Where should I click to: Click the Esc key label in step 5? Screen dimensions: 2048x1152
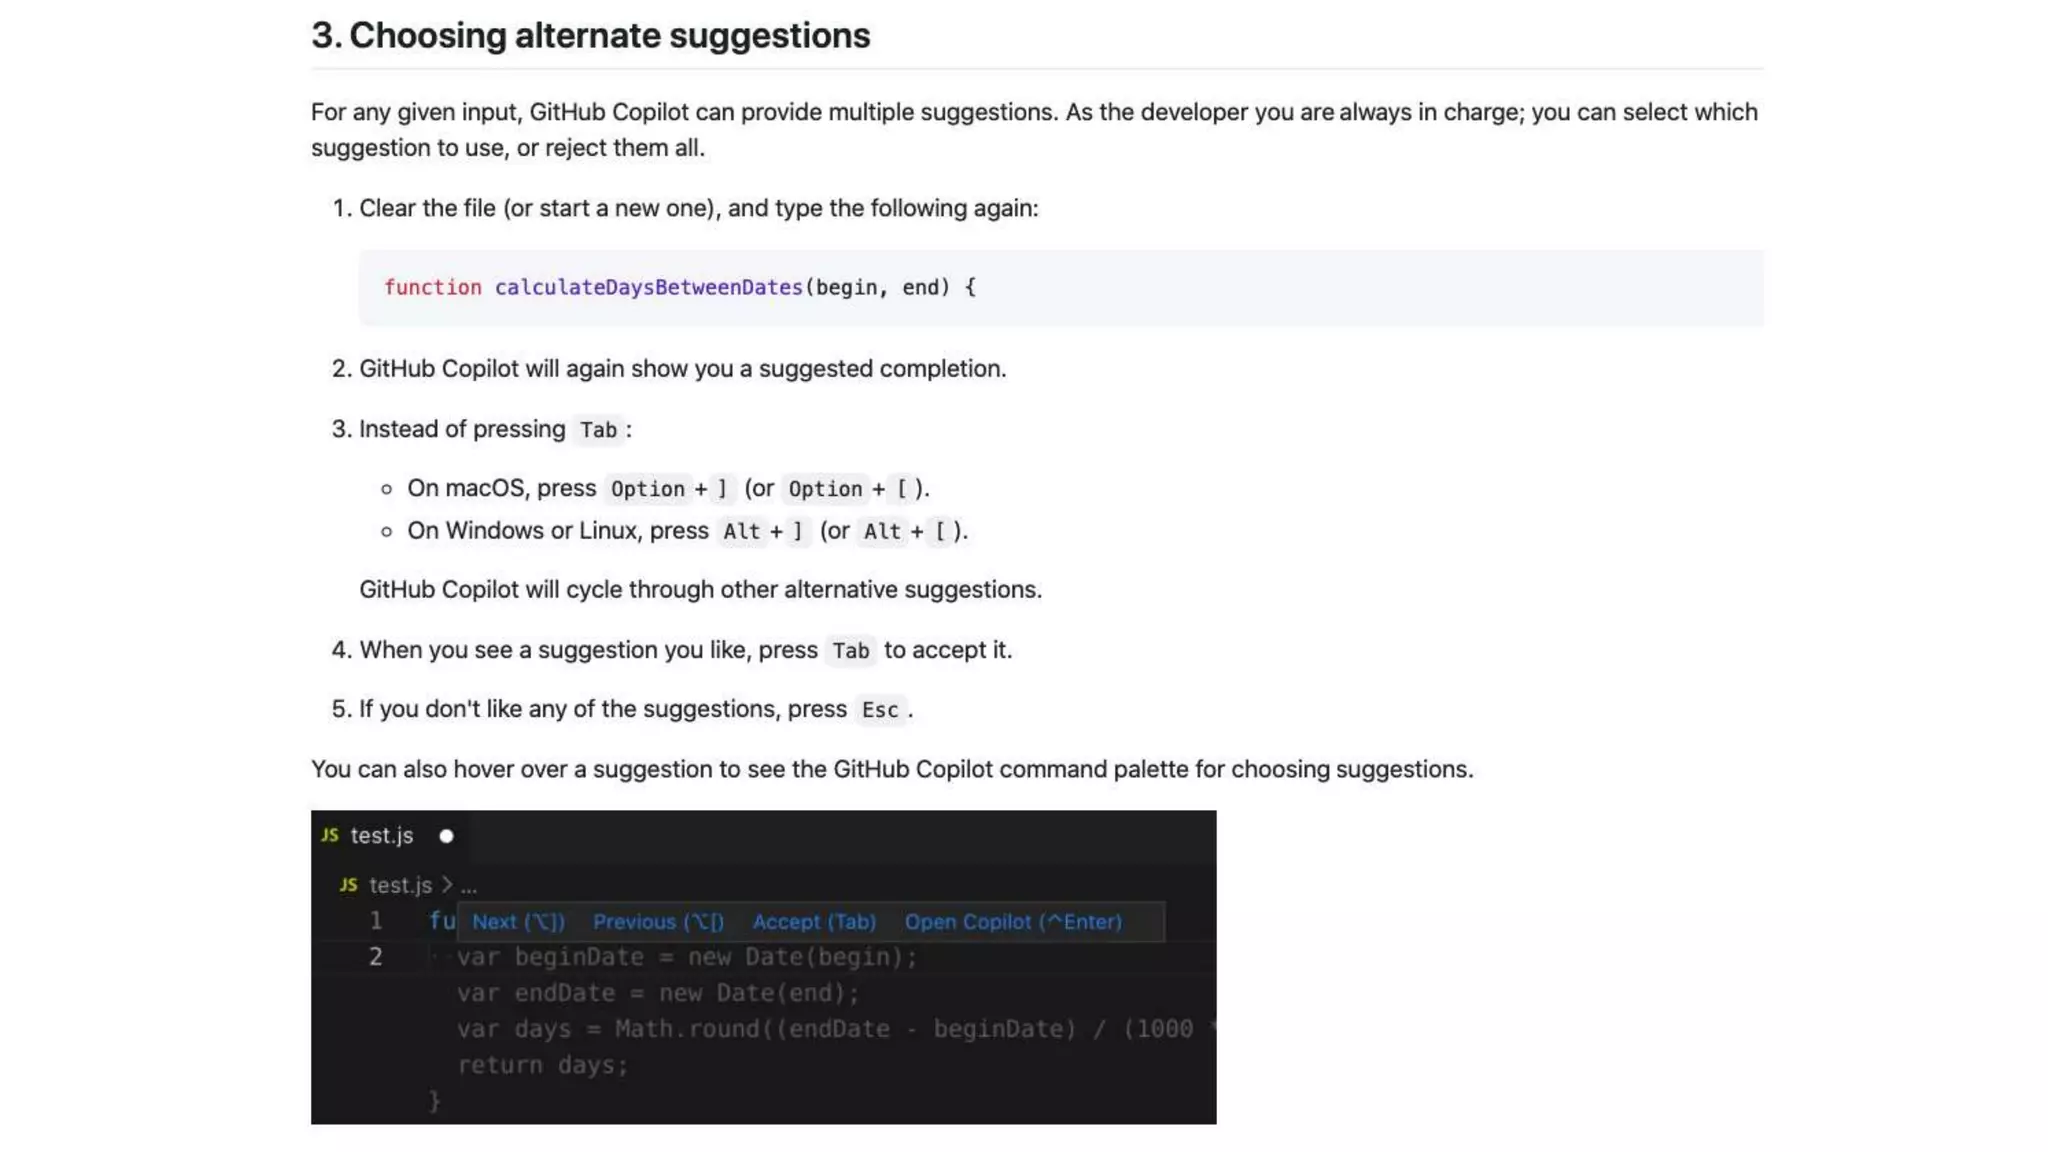click(880, 710)
